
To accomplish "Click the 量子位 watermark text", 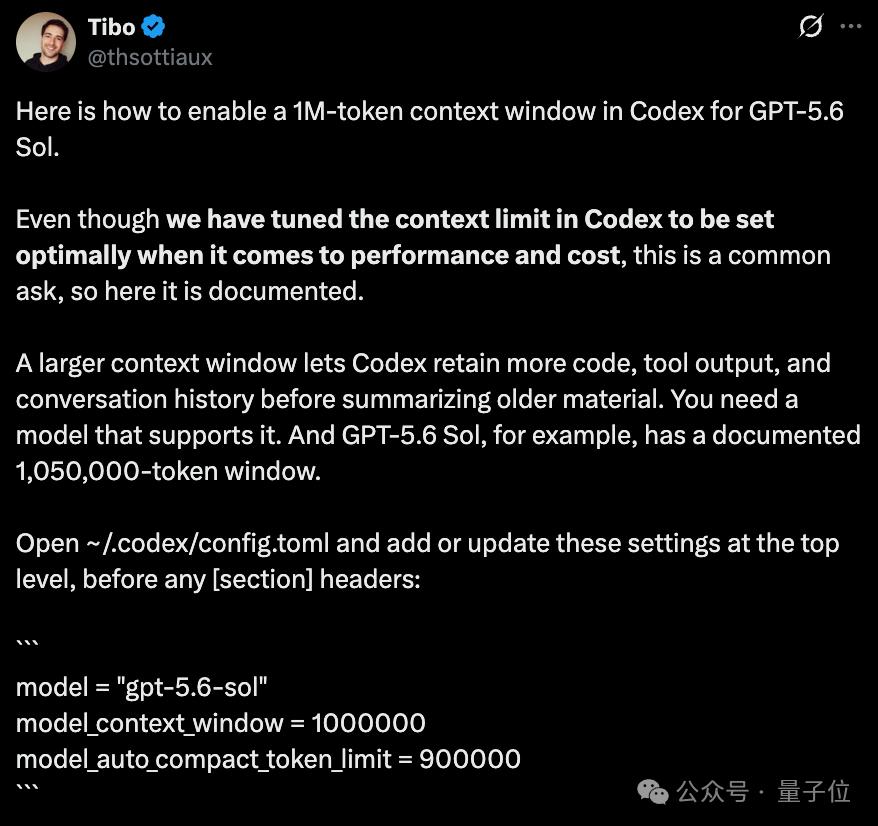I will click(x=813, y=791).
